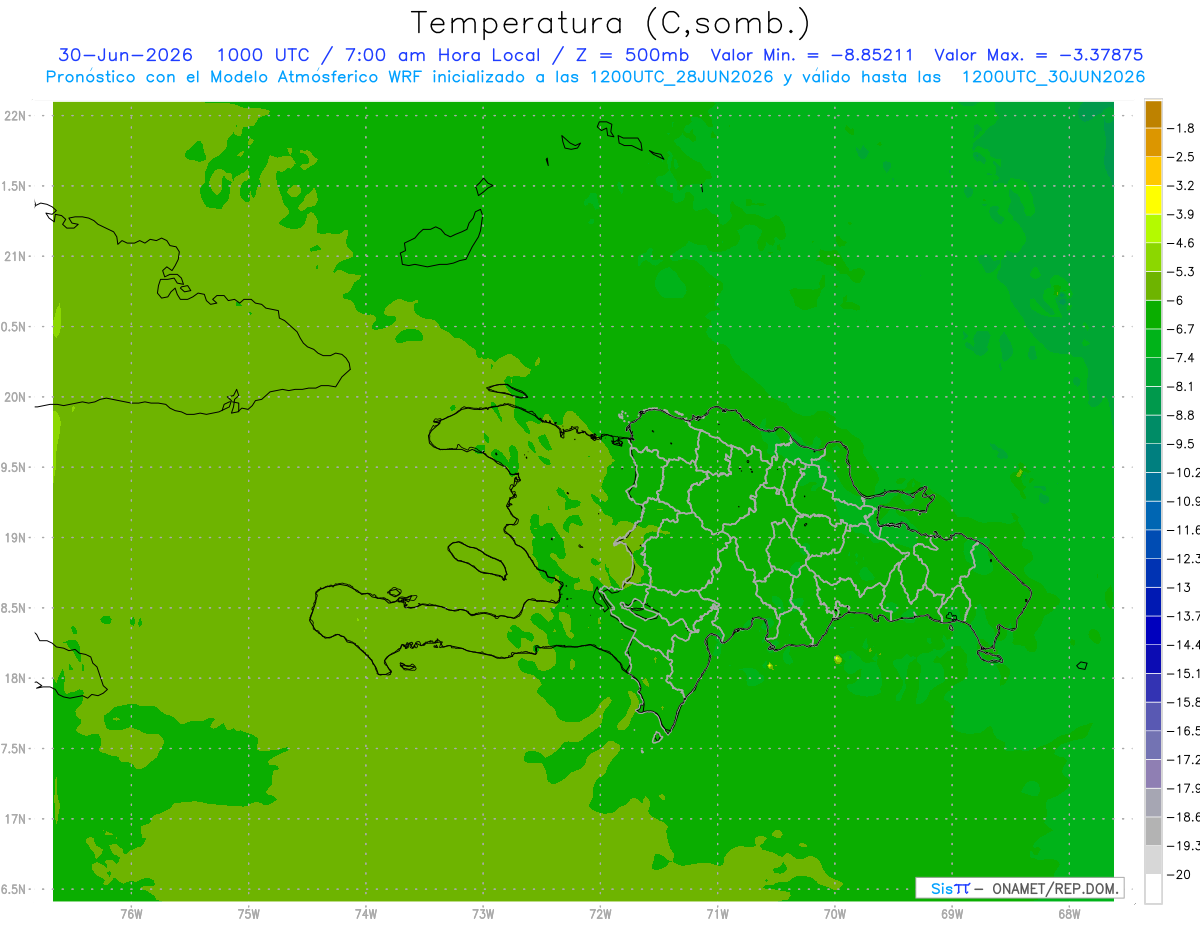Click the SisTT - ONAMET/REP.DOM. logo box
The height and width of the screenshot is (927, 1200).
point(1019,888)
